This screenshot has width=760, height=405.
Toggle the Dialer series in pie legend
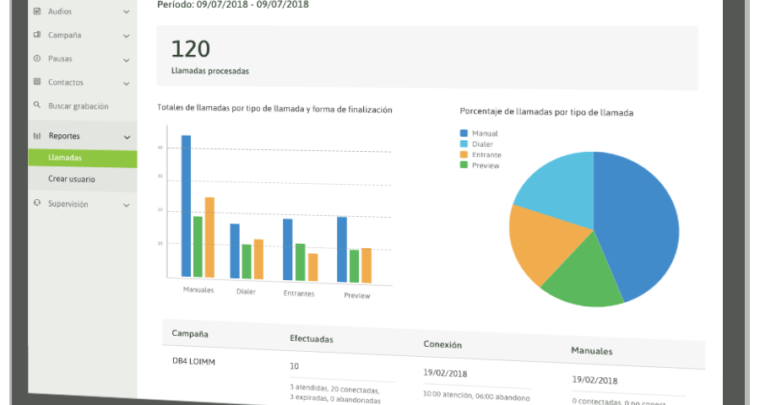pos(484,144)
